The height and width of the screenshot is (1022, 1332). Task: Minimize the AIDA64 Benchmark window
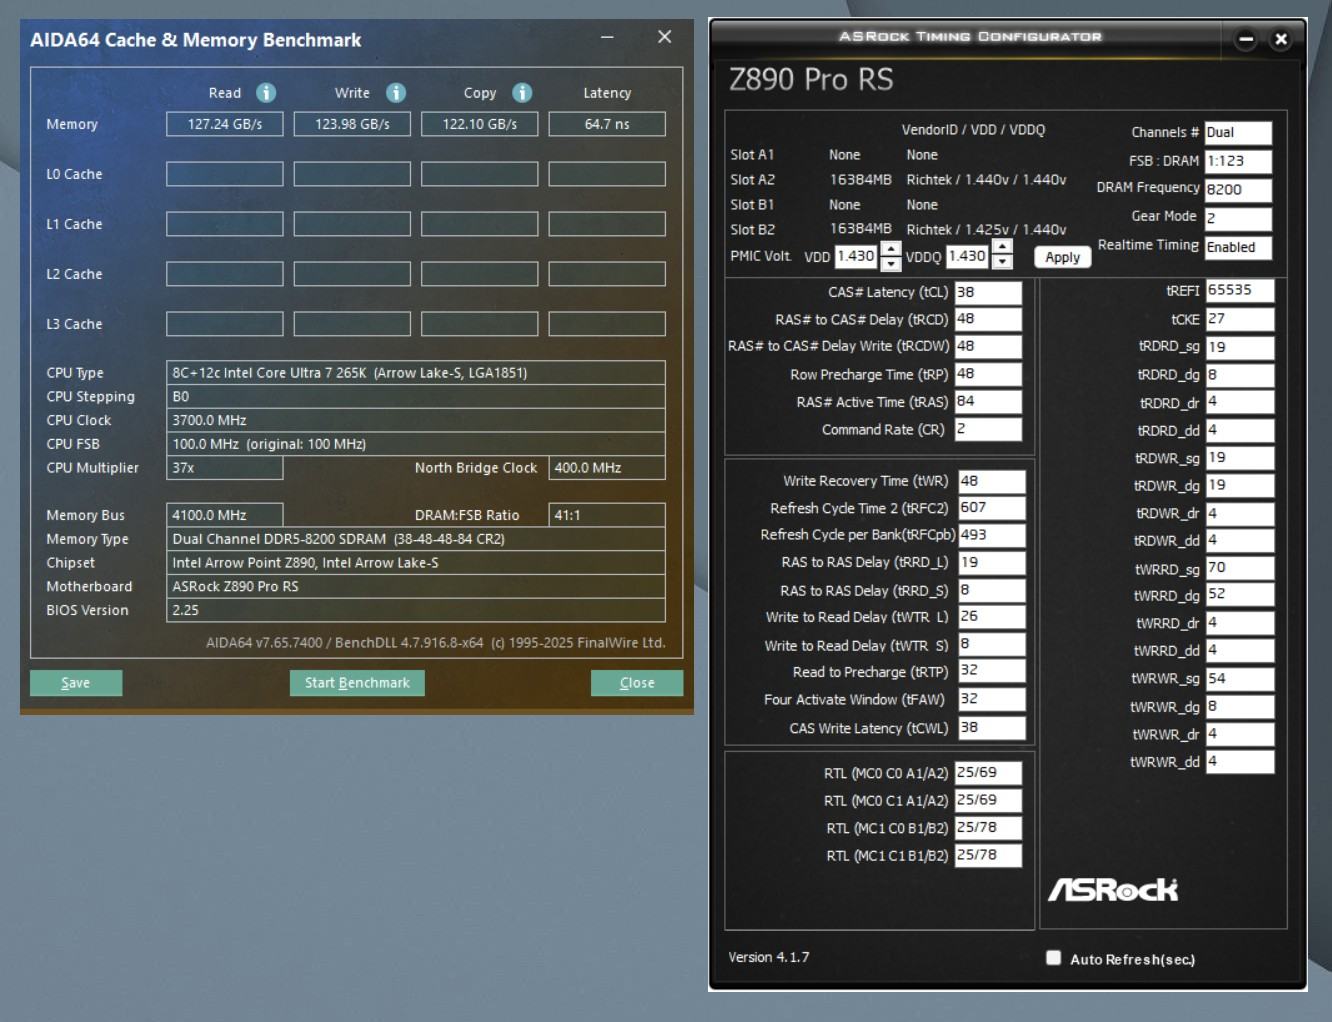[x=607, y=37]
